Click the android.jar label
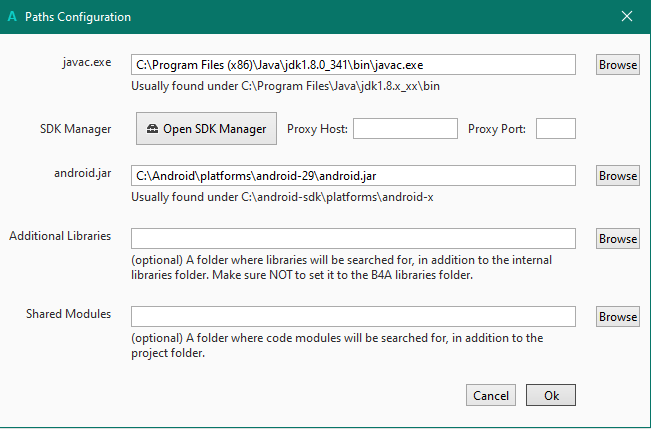This screenshot has width=651, height=429. pyautogui.click(x=81, y=174)
